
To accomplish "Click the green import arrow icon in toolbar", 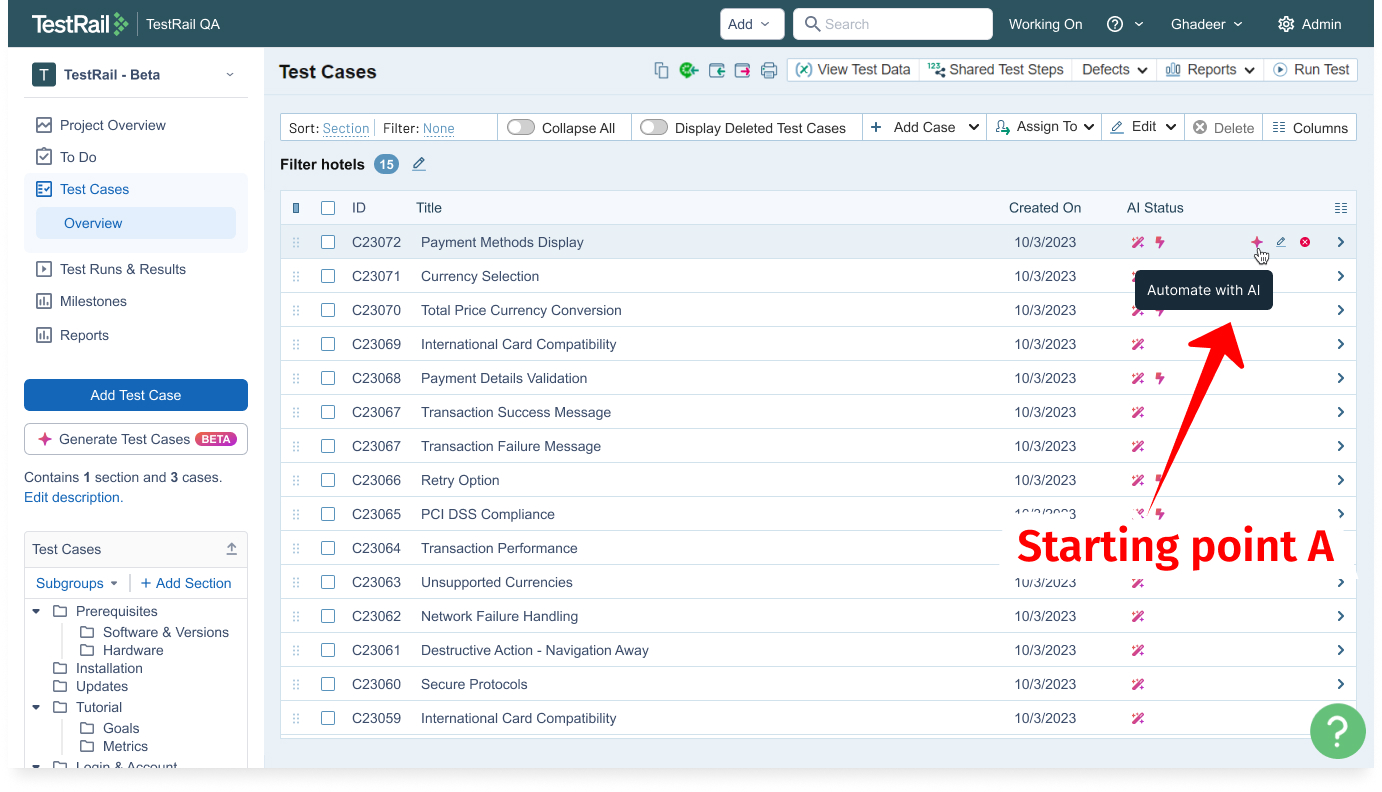I will click(x=716, y=70).
